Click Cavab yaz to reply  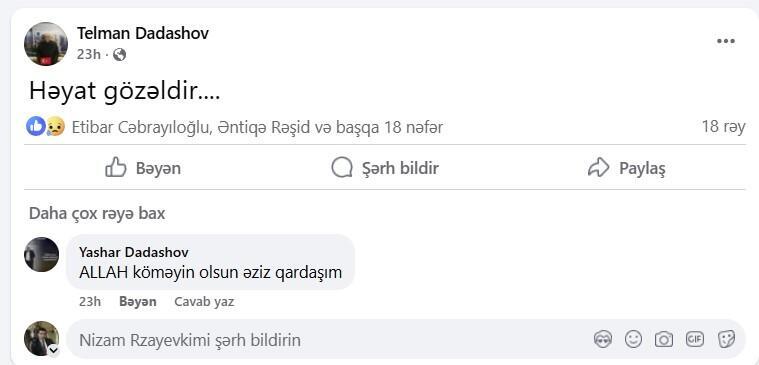tap(204, 302)
